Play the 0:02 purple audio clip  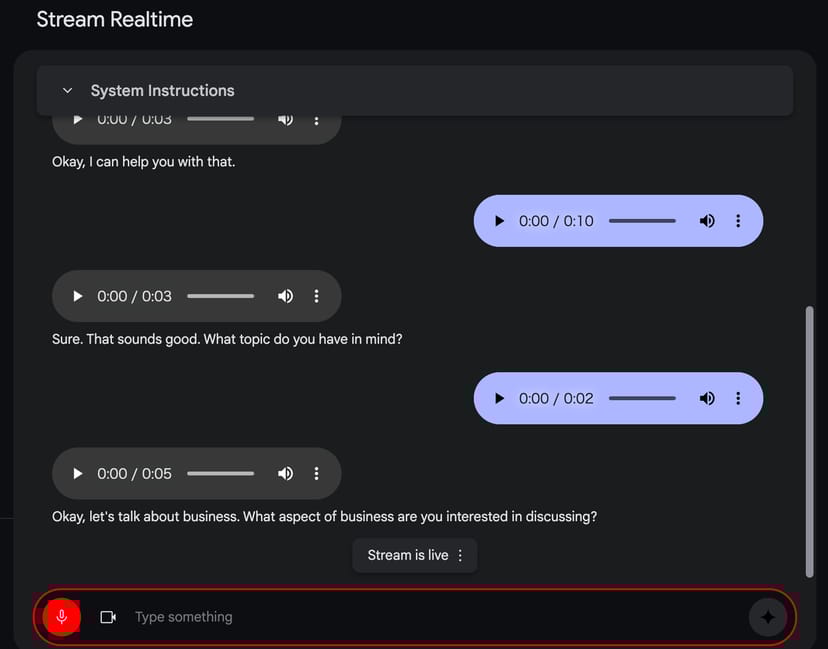pyautogui.click(x=500, y=398)
